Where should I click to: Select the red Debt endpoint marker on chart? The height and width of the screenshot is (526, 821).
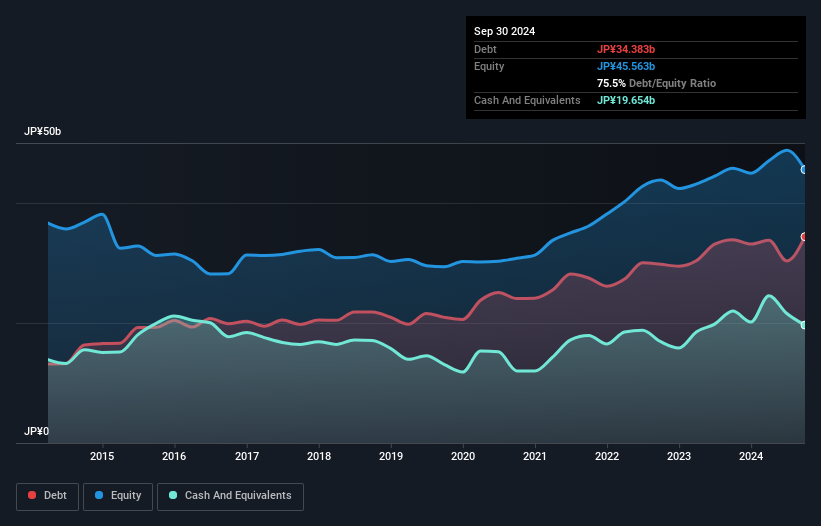(x=804, y=237)
